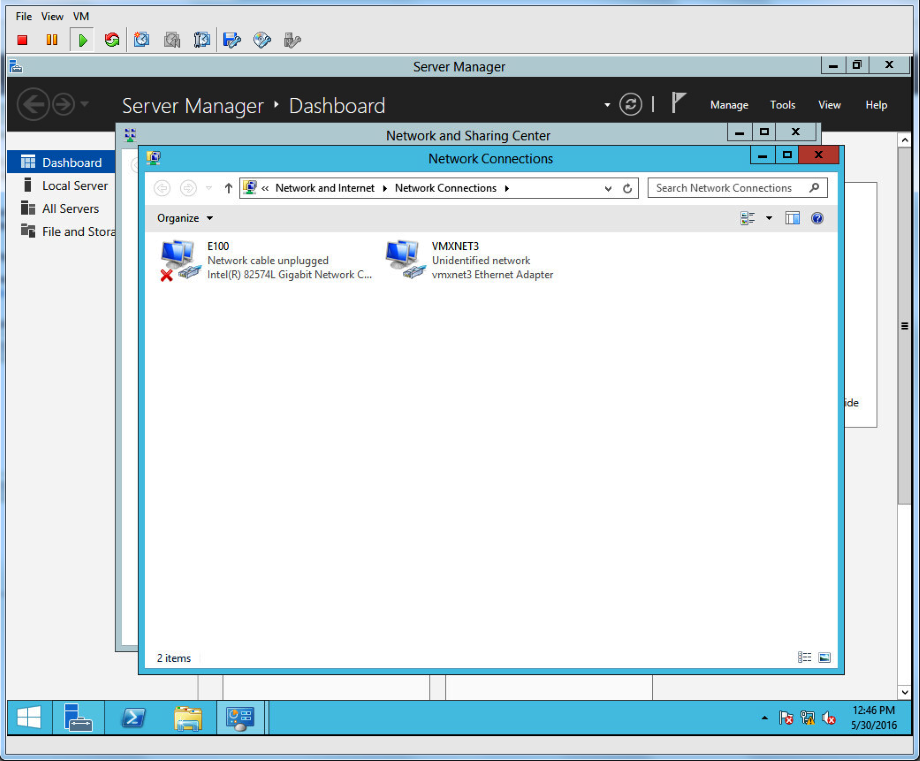Expand the Organize dropdown
The image size is (920, 761).
click(185, 218)
